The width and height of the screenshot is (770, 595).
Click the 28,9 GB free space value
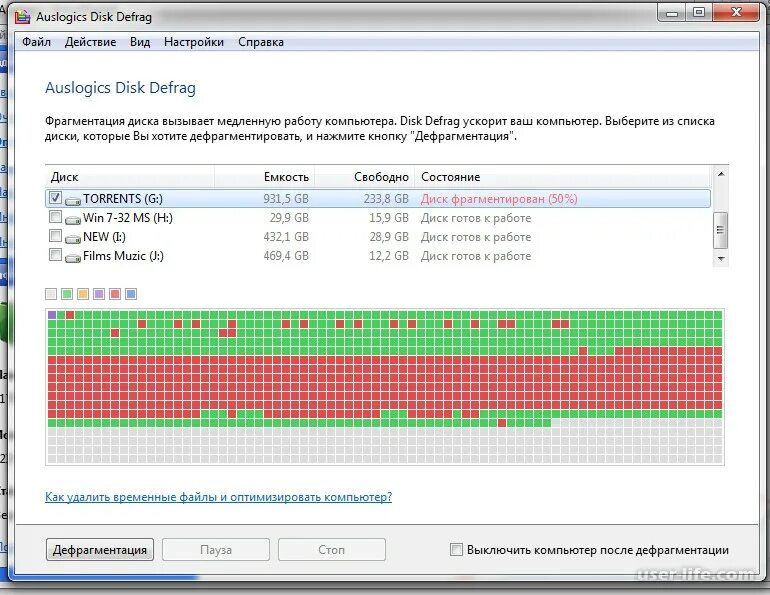tap(389, 237)
